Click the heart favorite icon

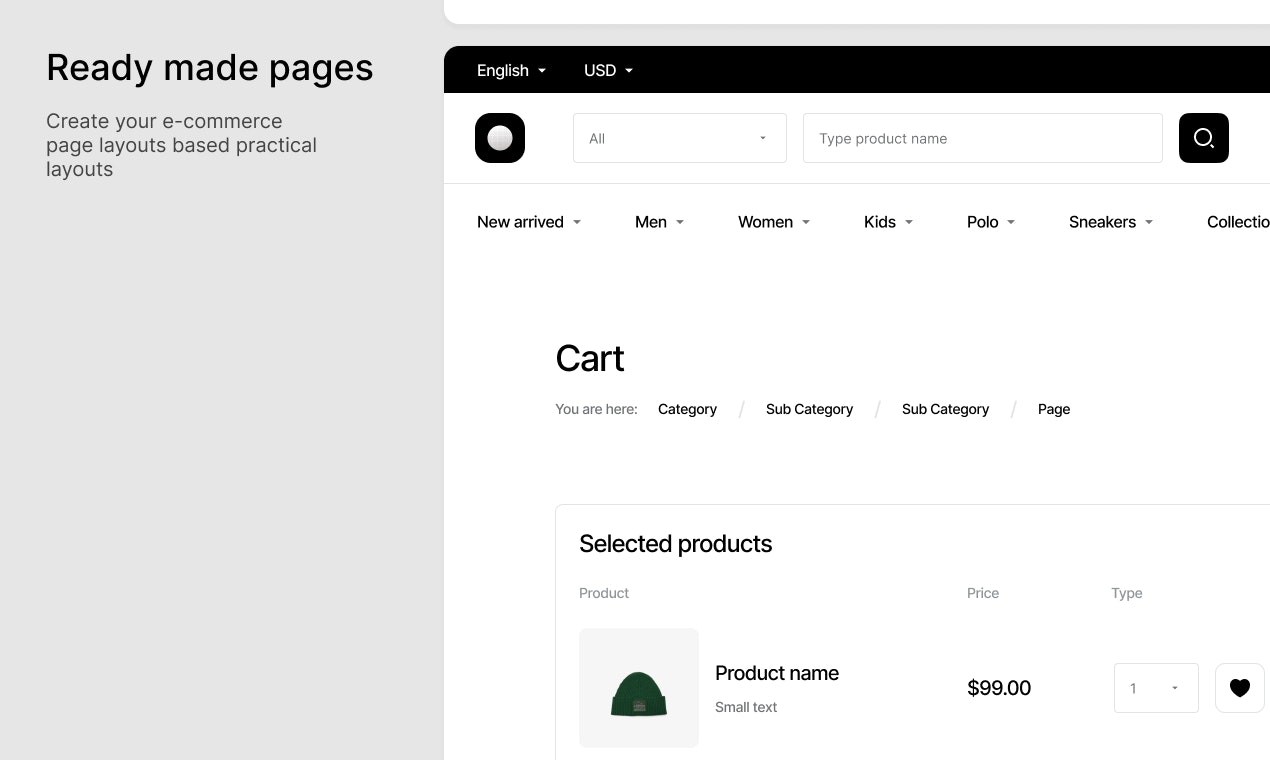pyautogui.click(x=1239, y=688)
